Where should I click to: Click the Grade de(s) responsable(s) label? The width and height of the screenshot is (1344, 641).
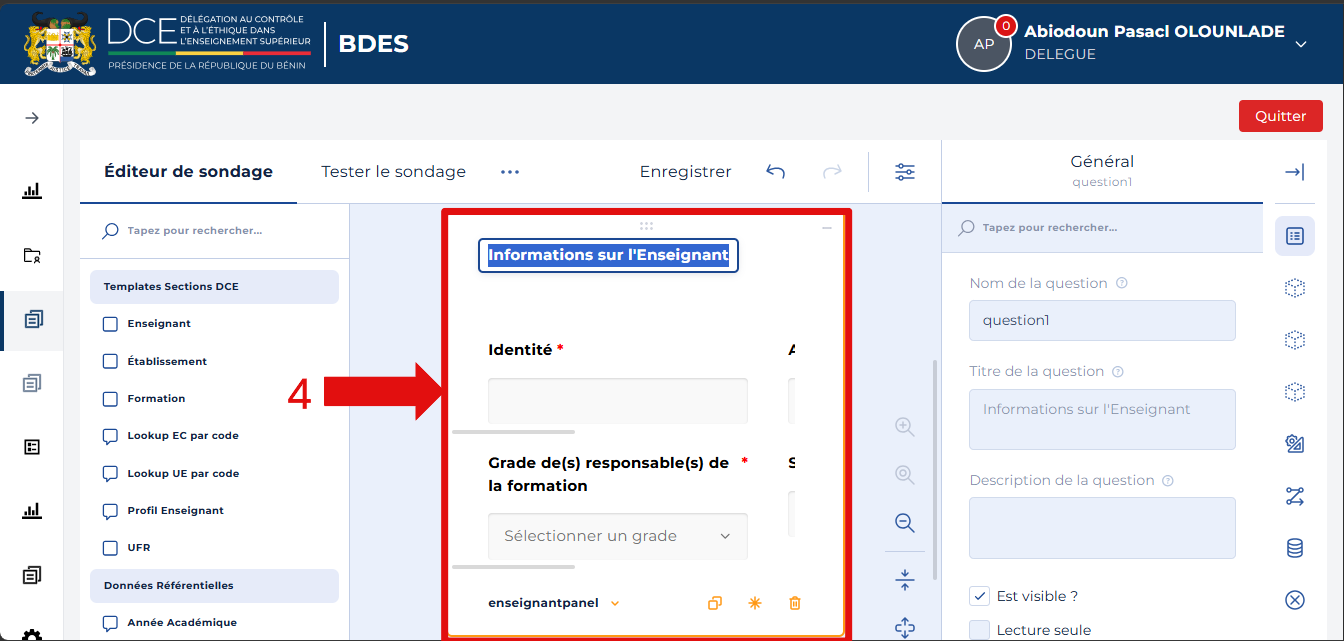coord(608,475)
